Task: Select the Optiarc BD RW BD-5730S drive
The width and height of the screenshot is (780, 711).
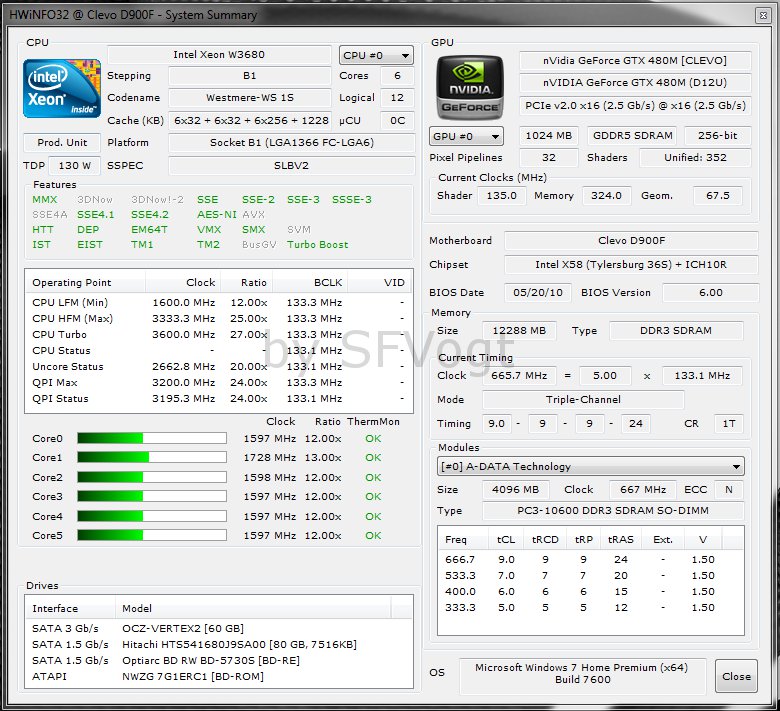Action: 219,660
